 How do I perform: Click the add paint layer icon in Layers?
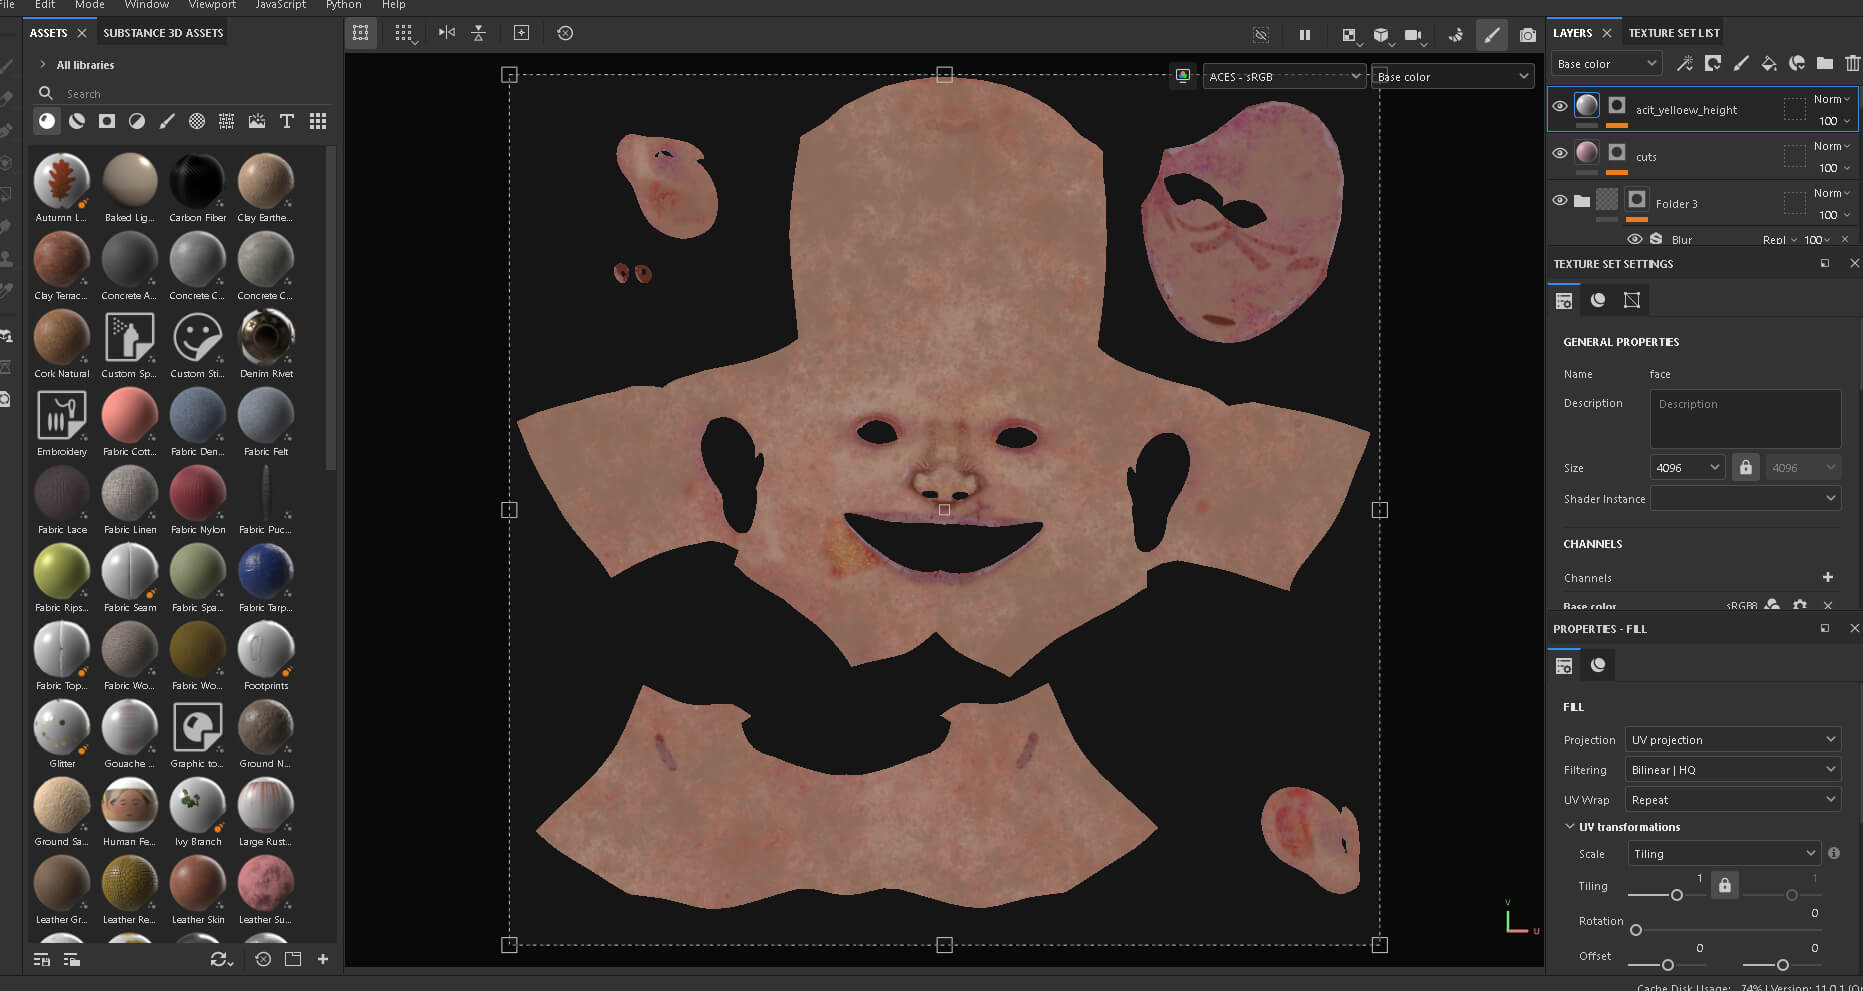1741,63
